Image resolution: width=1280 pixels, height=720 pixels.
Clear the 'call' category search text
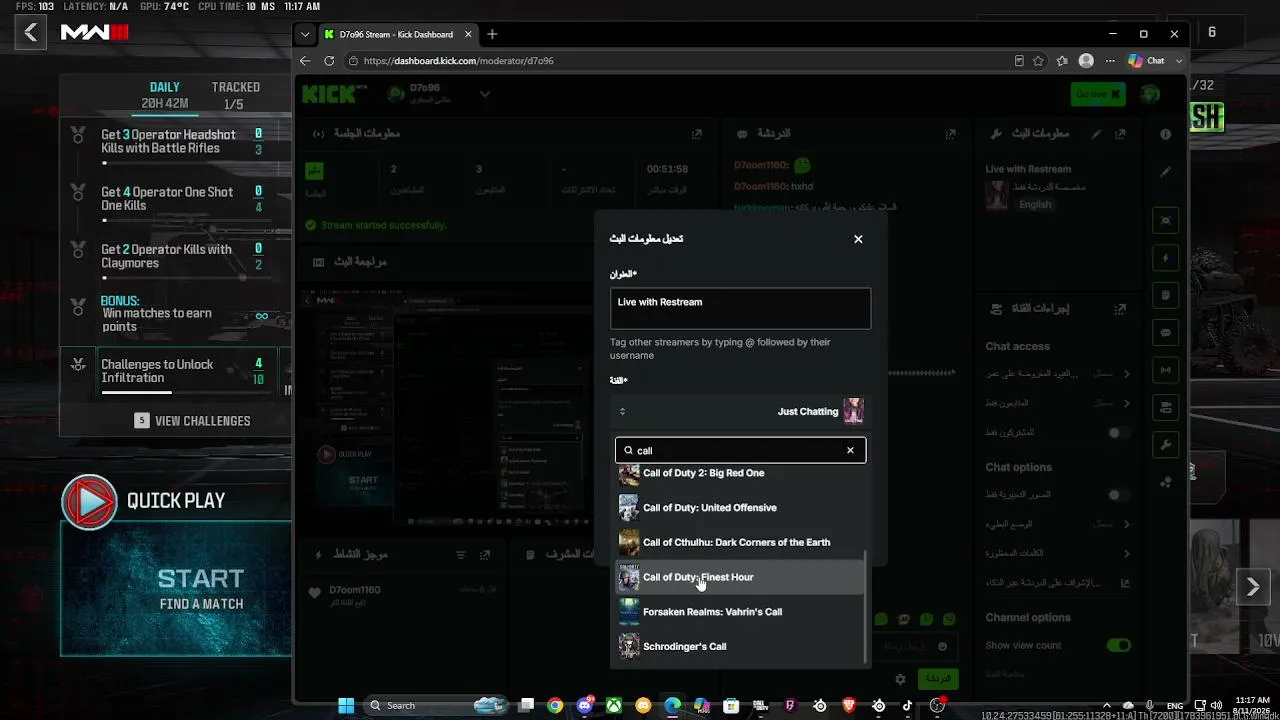[850, 450]
